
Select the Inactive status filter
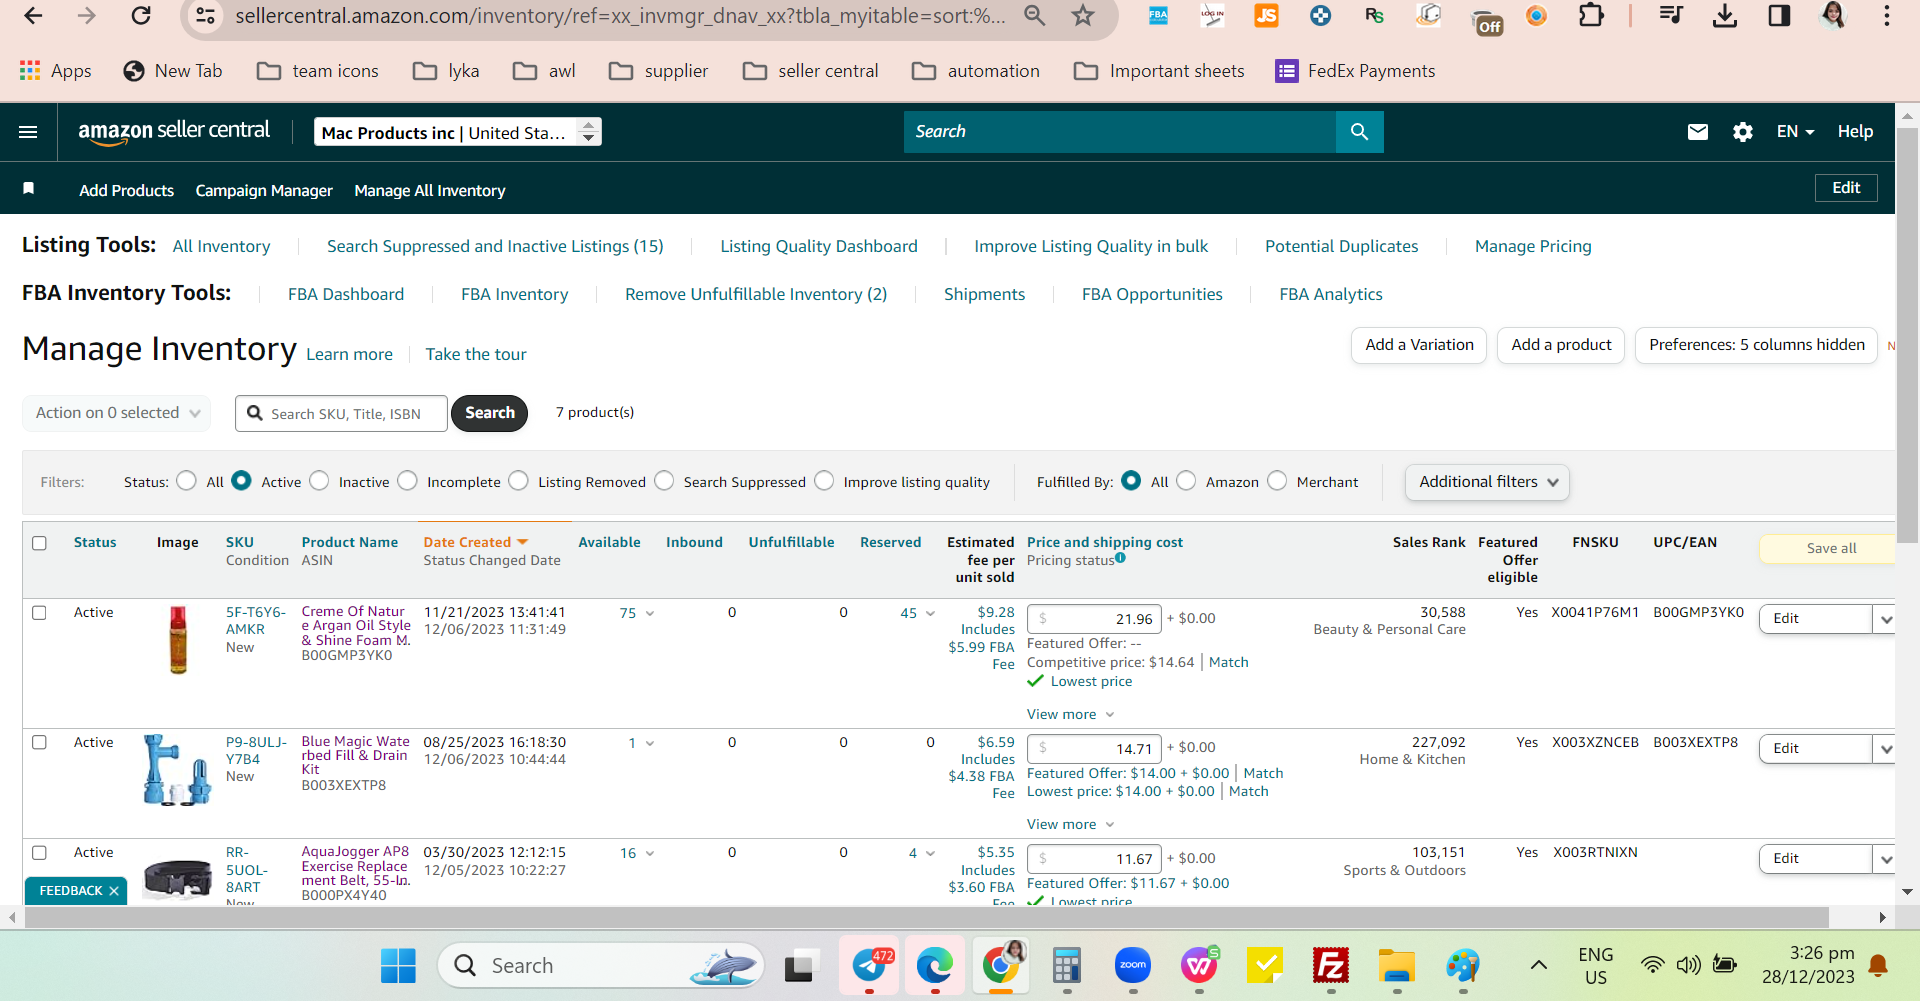coord(319,481)
